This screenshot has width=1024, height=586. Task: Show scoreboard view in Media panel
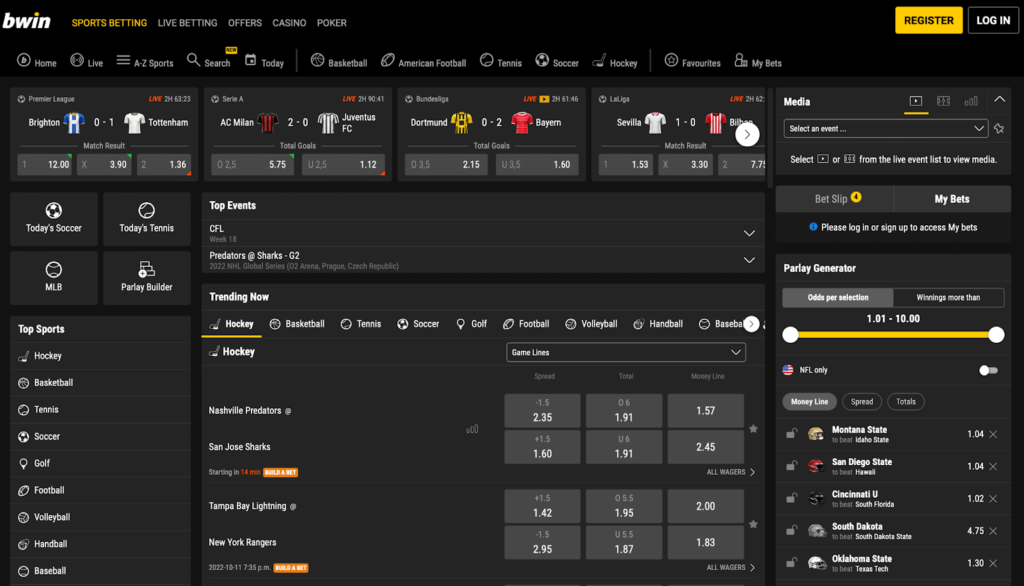click(943, 101)
